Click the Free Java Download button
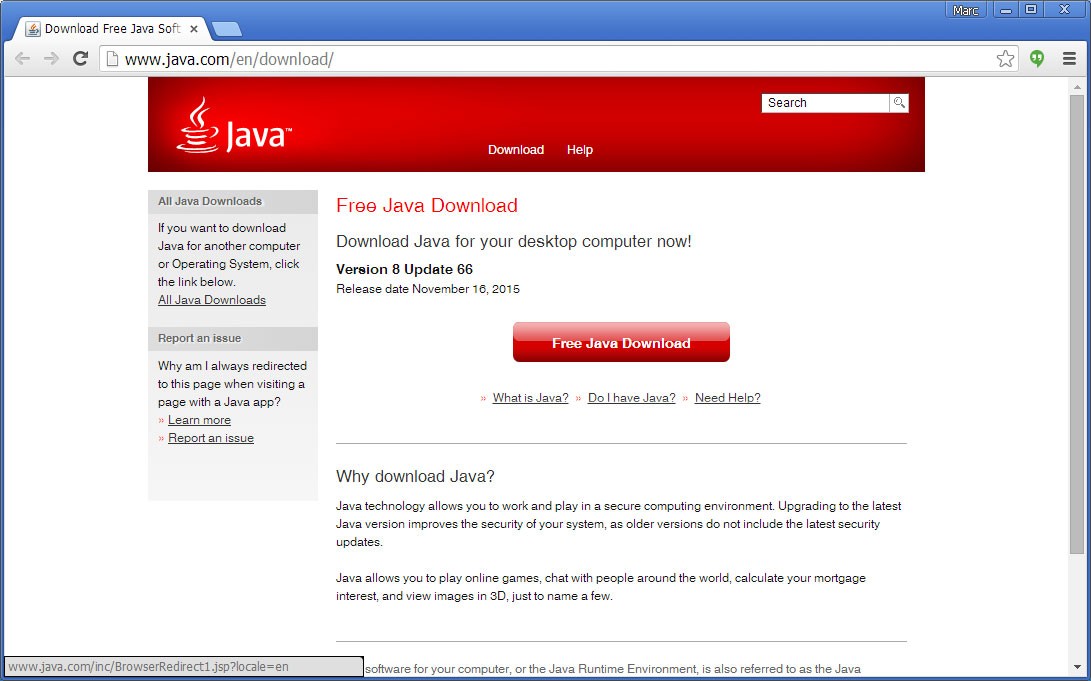This screenshot has height=681, width=1091. (x=621, y=342)
